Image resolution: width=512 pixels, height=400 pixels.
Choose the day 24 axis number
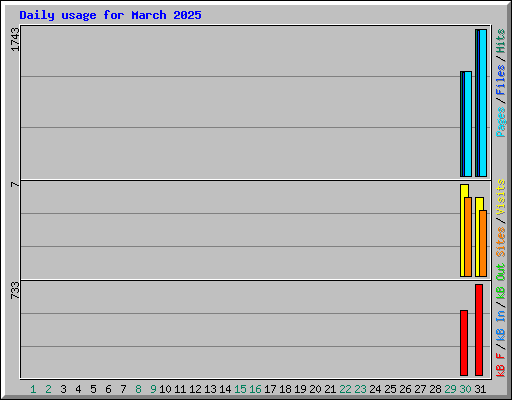[x=375, y=389]
